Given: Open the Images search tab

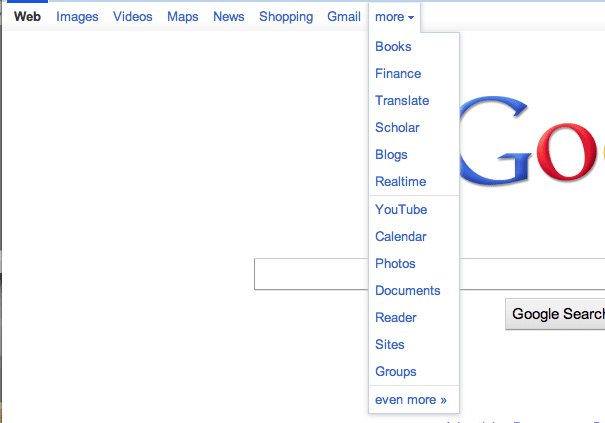Looking at the screenshot, I should coord(77,17).
